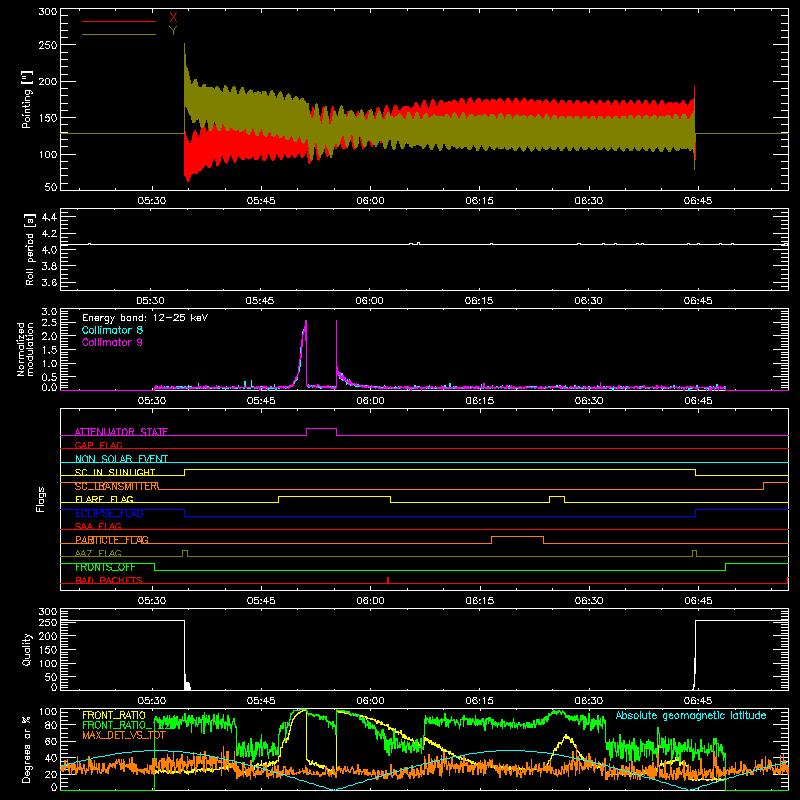This screenshot has height=800, width=800.
Task: Click the 4.4 tick on Roll period axis
Action: (49, 217)
